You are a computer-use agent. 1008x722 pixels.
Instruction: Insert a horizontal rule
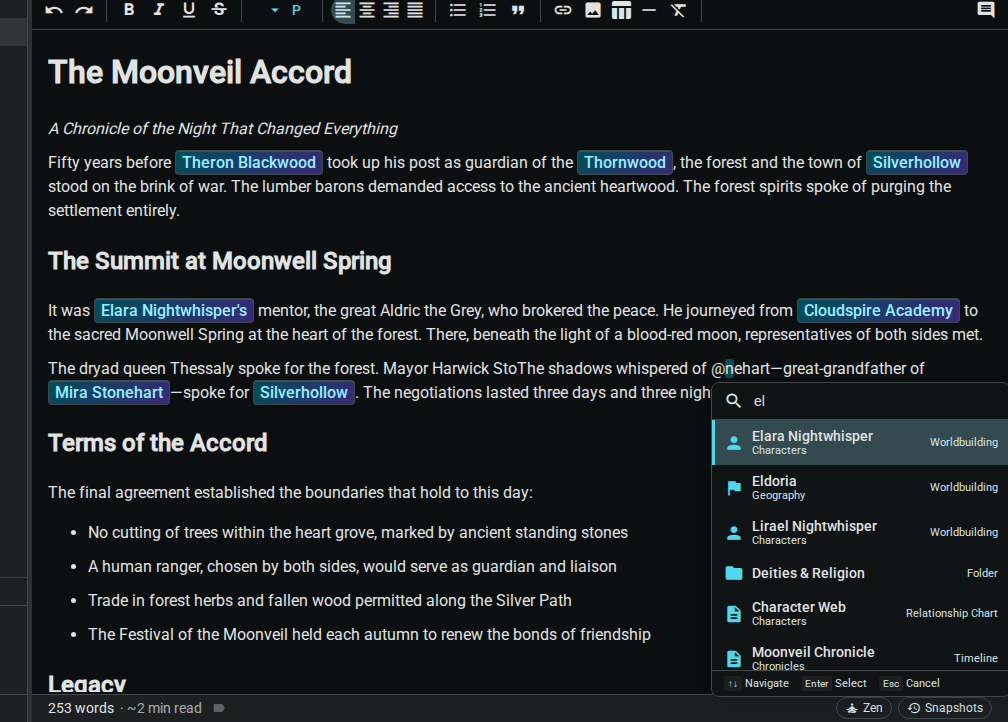[x=649, y=10]
